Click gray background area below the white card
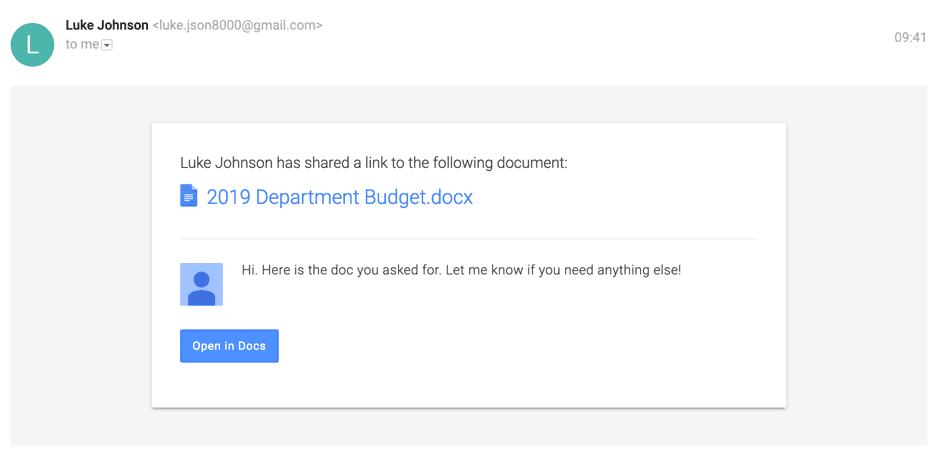939x456 pixels. coord(469,427)
